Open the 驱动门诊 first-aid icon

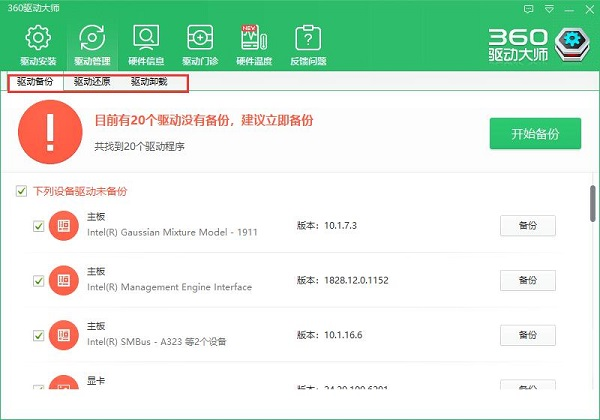point(200,37)
